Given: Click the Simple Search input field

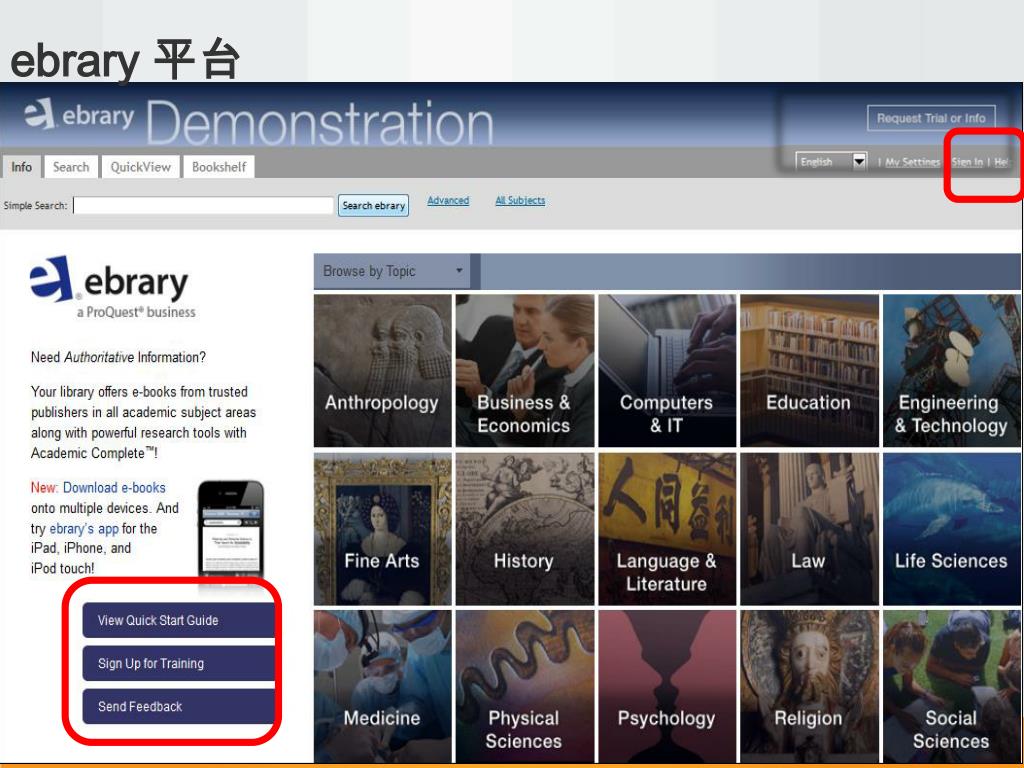Looking at the screenshot, I should coord(203,206).
